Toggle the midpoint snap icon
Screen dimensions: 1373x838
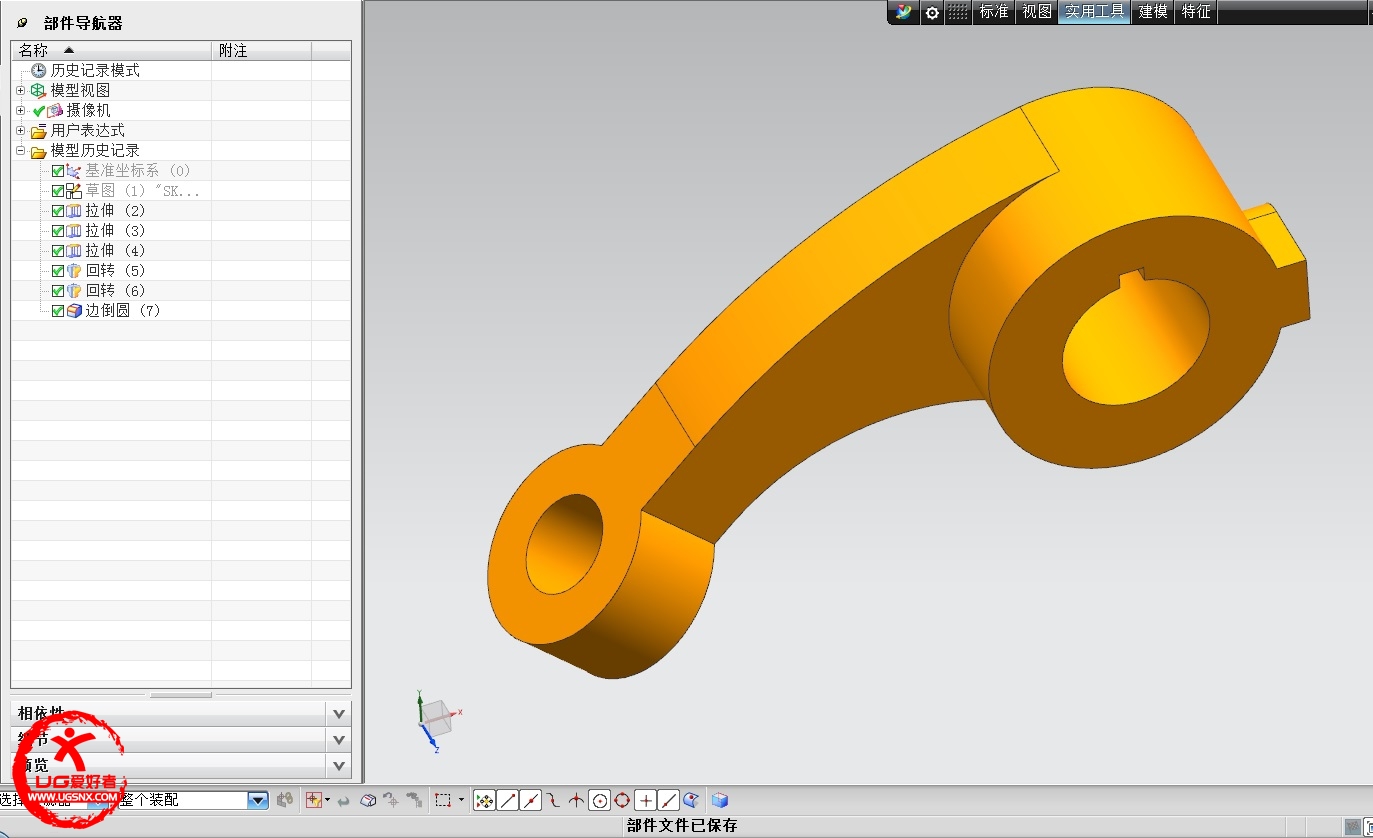pyautogui.click(x=531, y=800)
